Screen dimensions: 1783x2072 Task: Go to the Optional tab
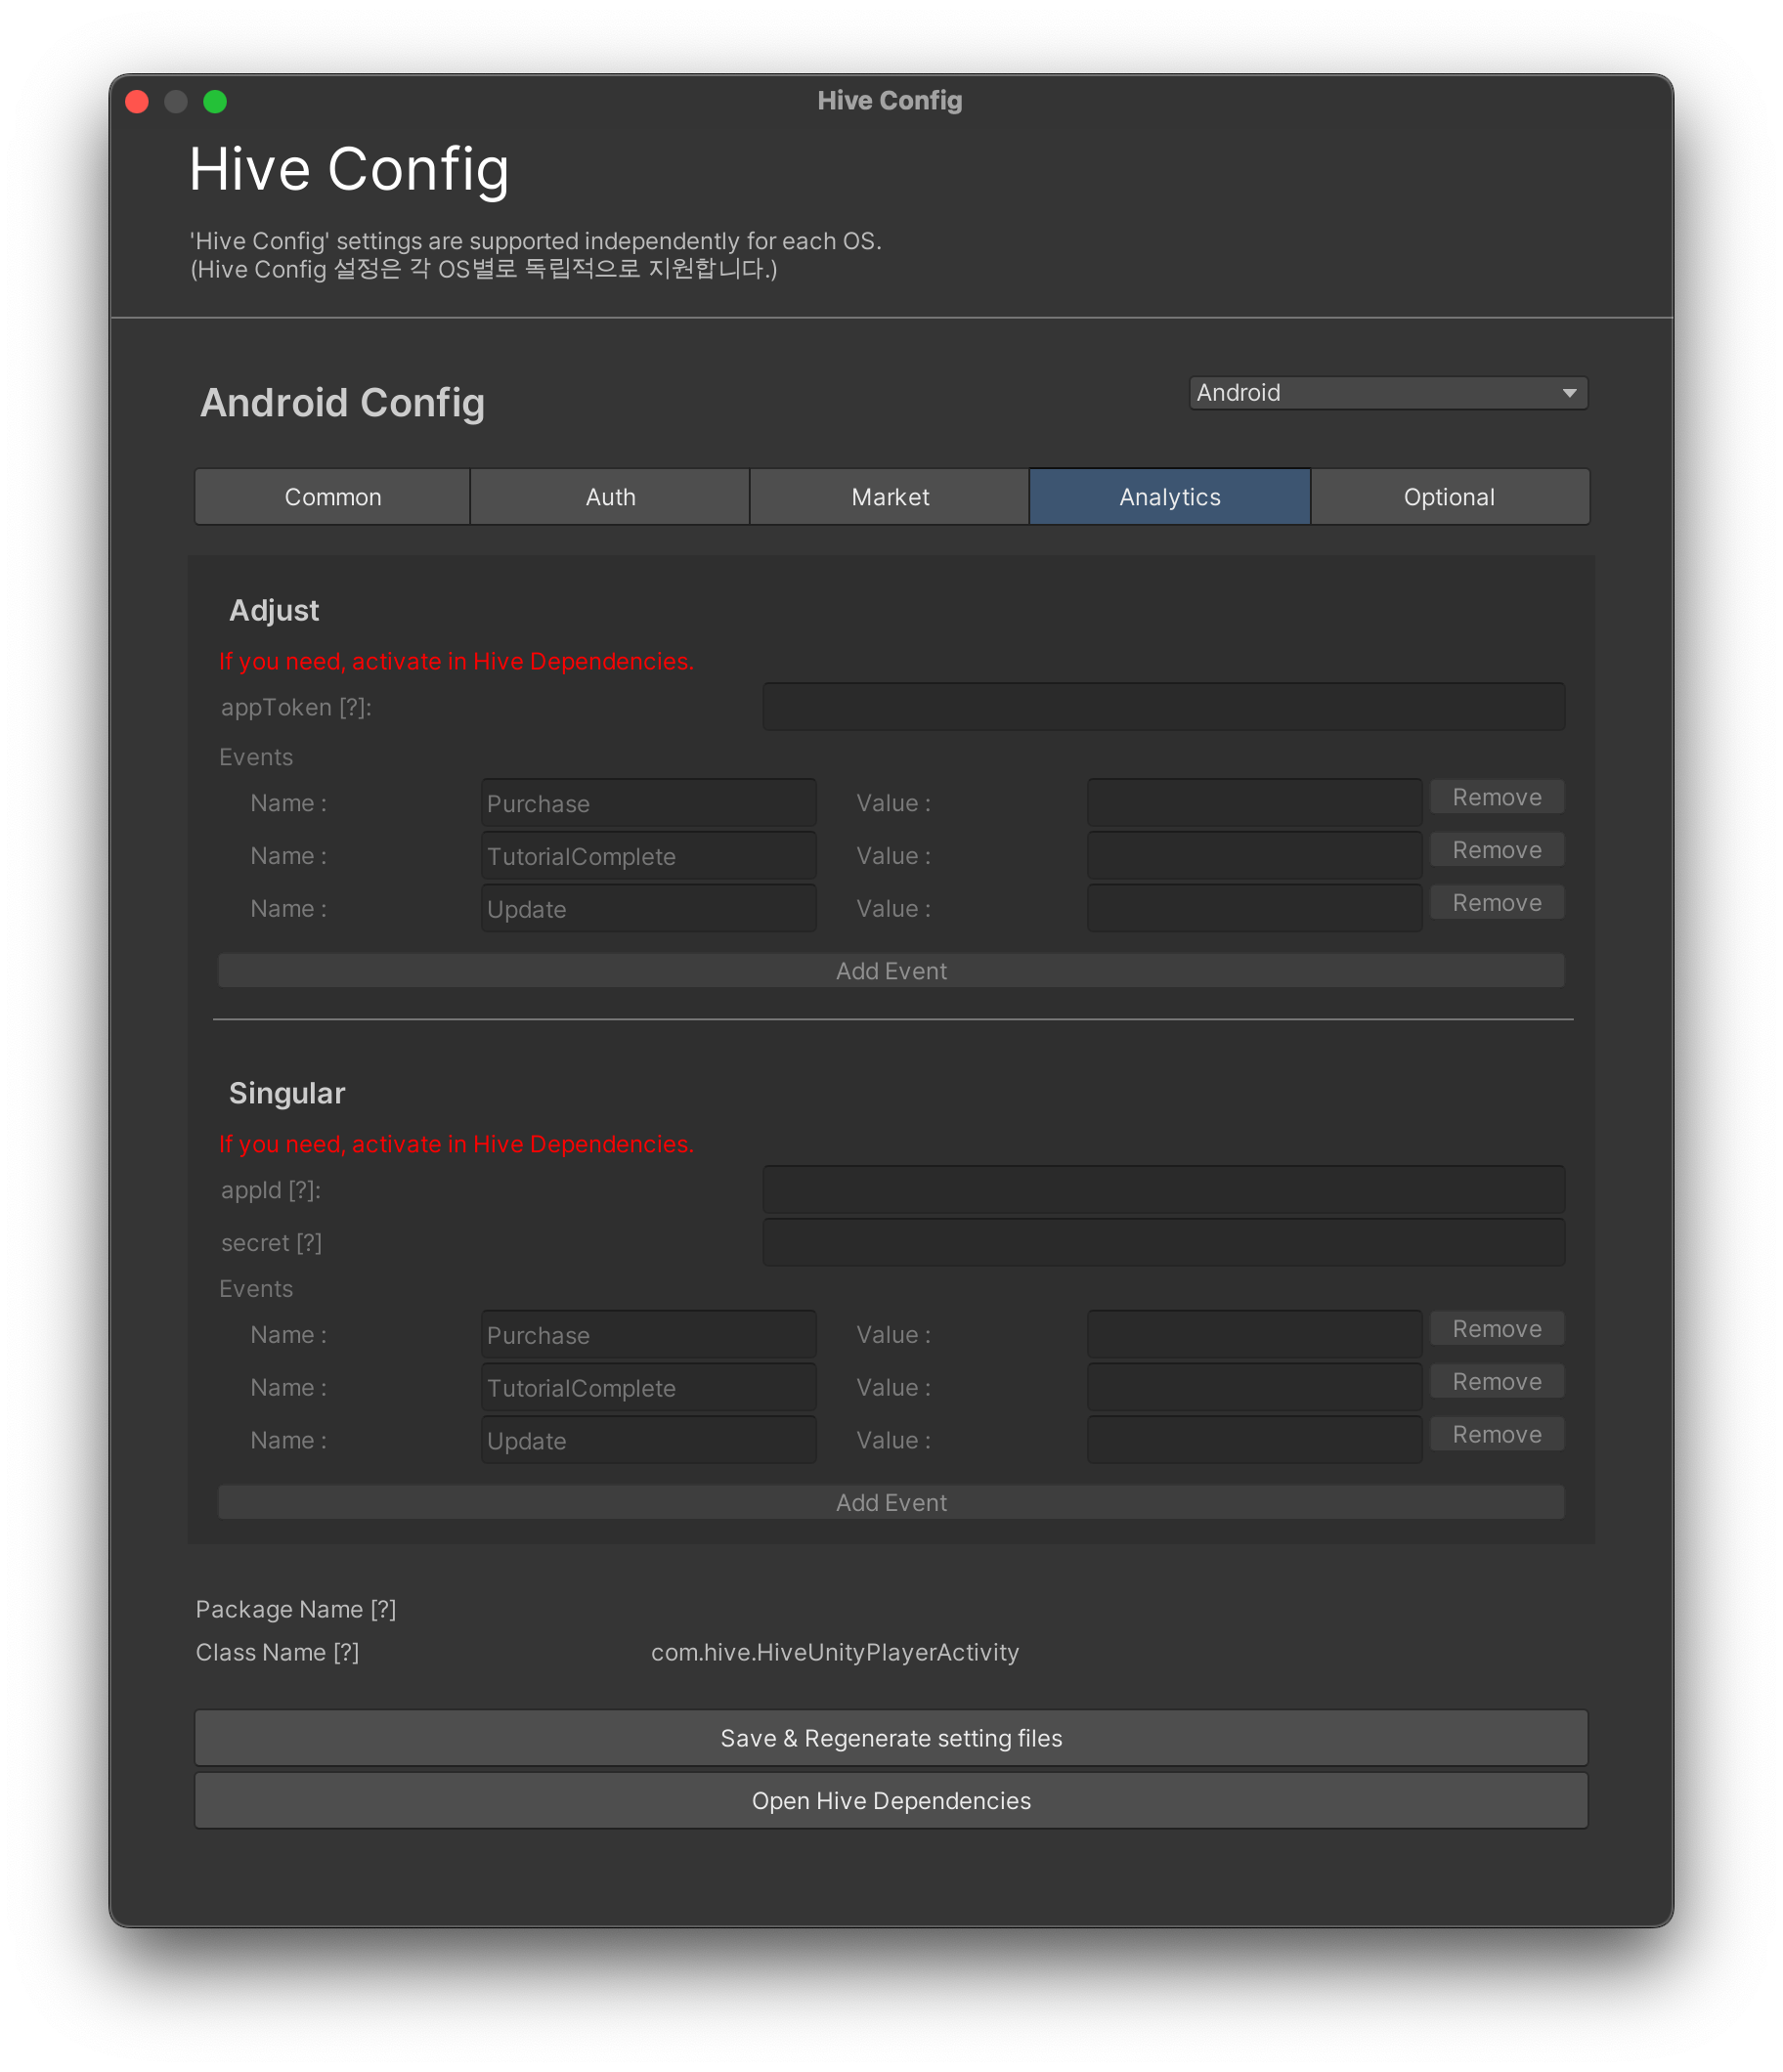[1449, 497]
